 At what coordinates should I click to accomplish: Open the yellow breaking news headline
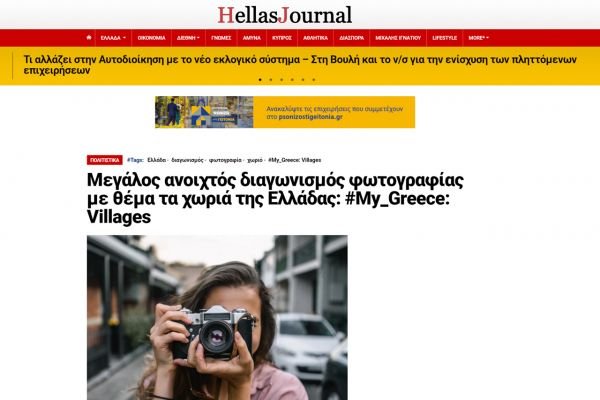[x=300, y=65]
